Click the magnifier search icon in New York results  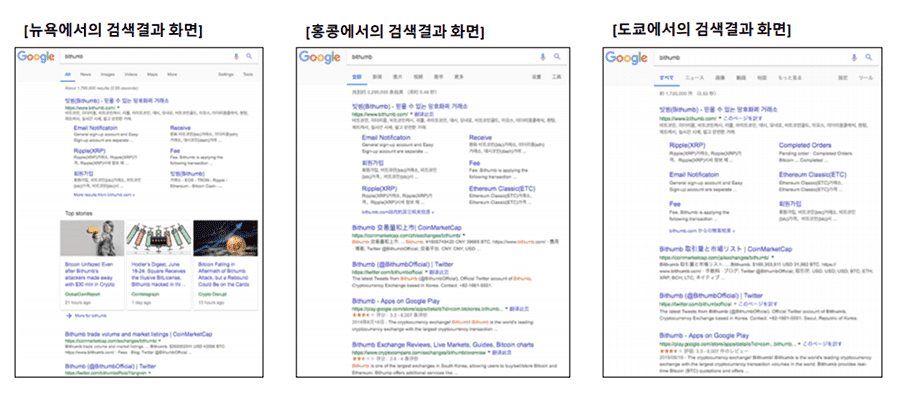[x=249, y=56]
